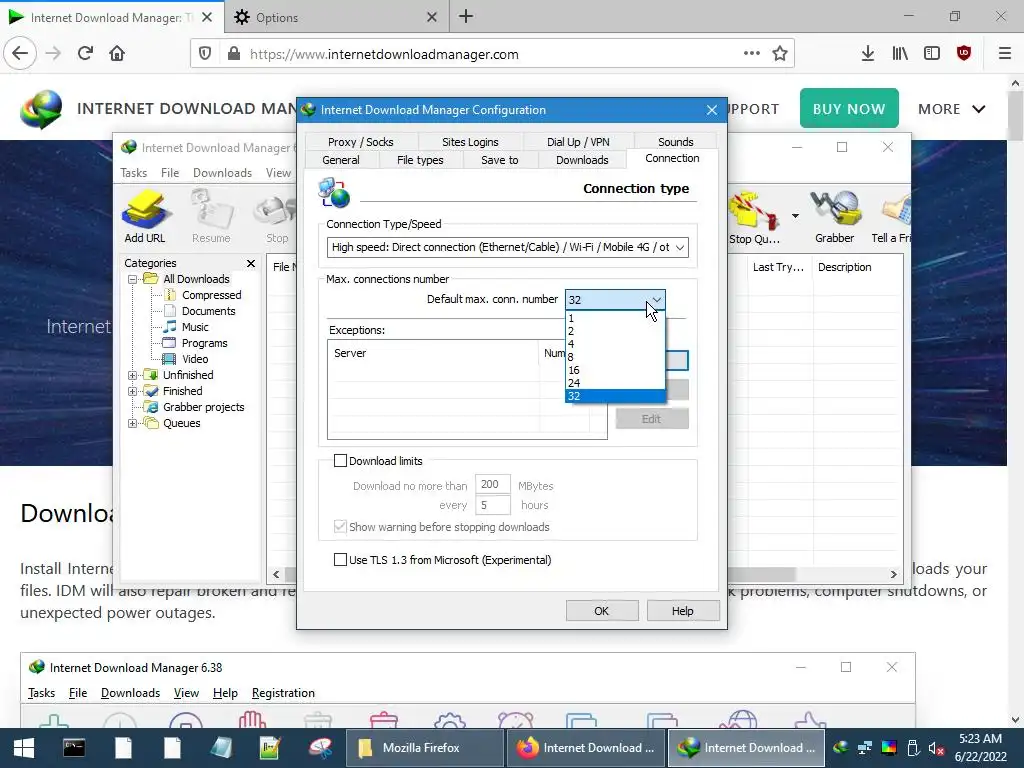
Task: Switch to the Sites Logins tab
Action: [470, 142]
